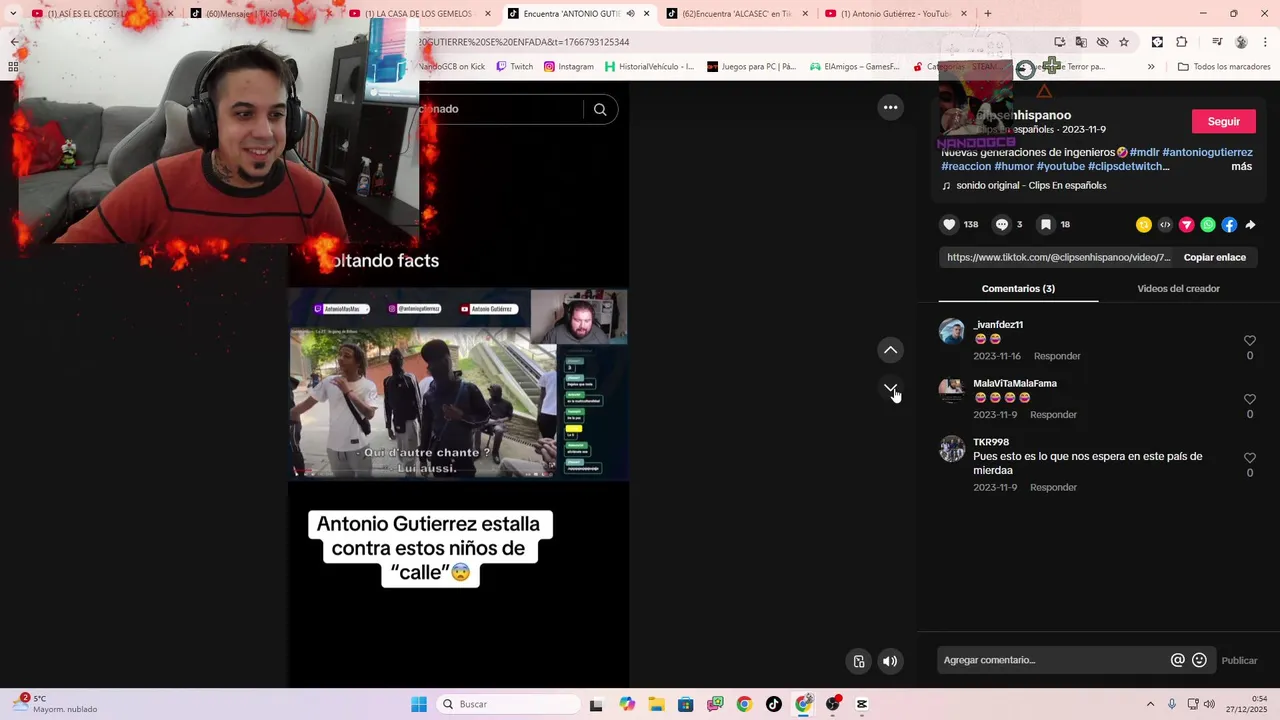Open the translate page icon in address bar
1280x720 pixels.
[1081, 42]
